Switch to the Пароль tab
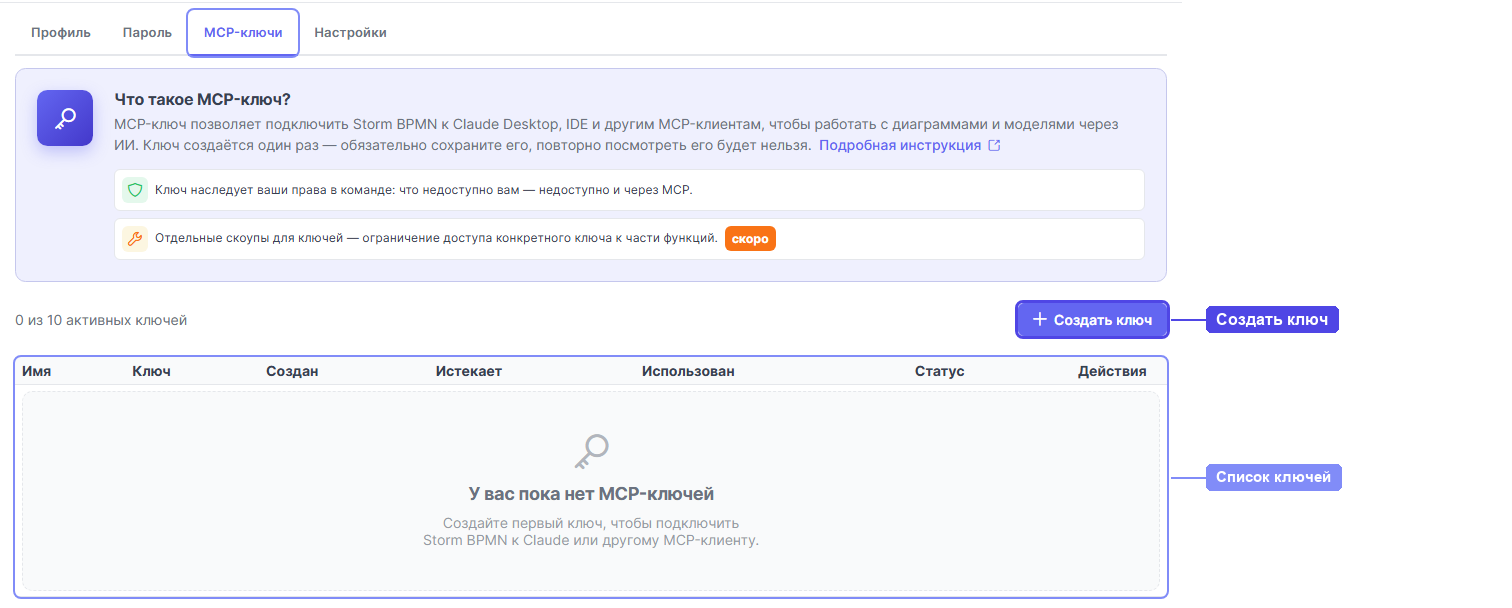 147,33
